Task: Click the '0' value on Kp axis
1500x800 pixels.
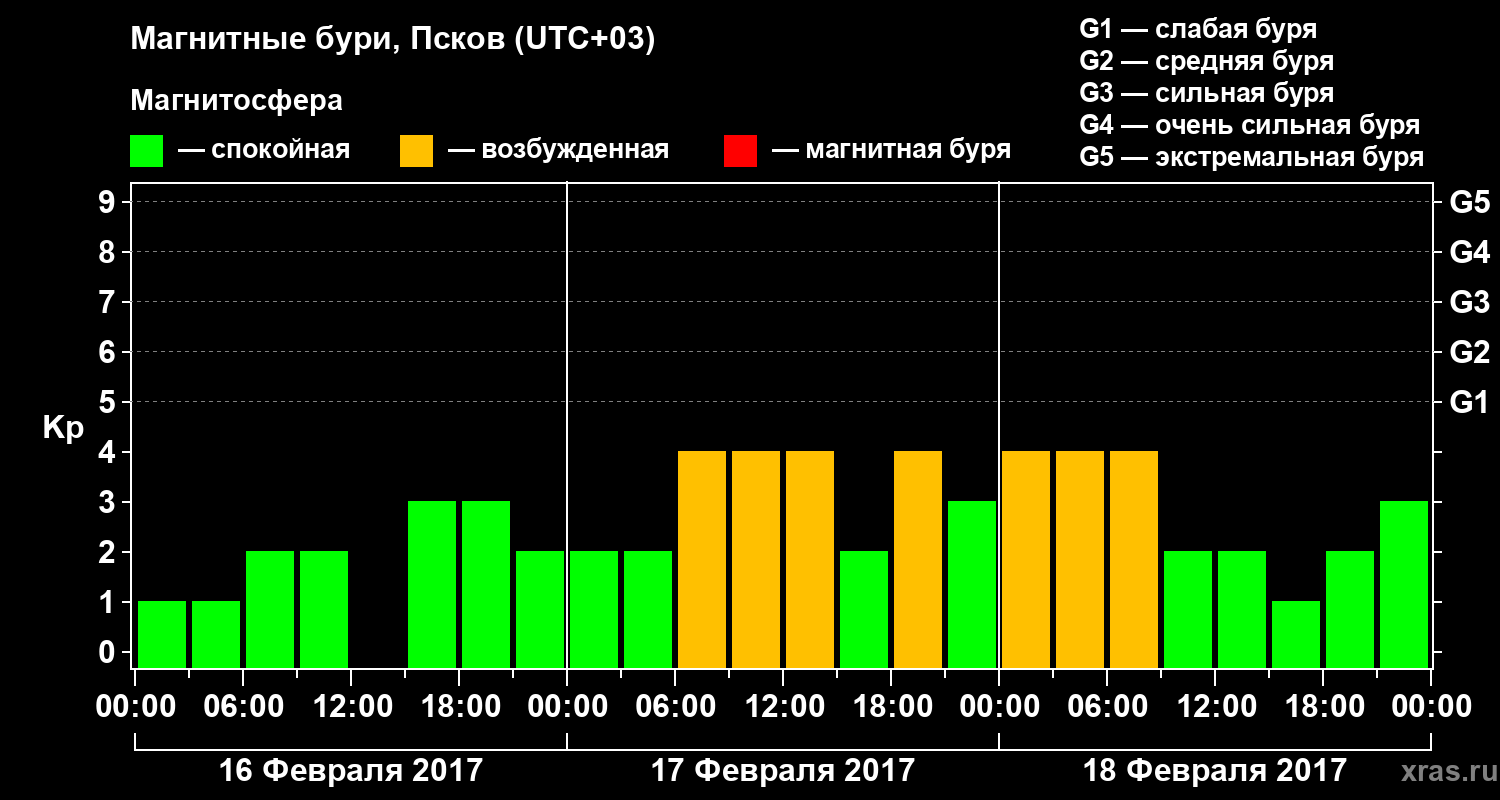Action: (109, 652)
